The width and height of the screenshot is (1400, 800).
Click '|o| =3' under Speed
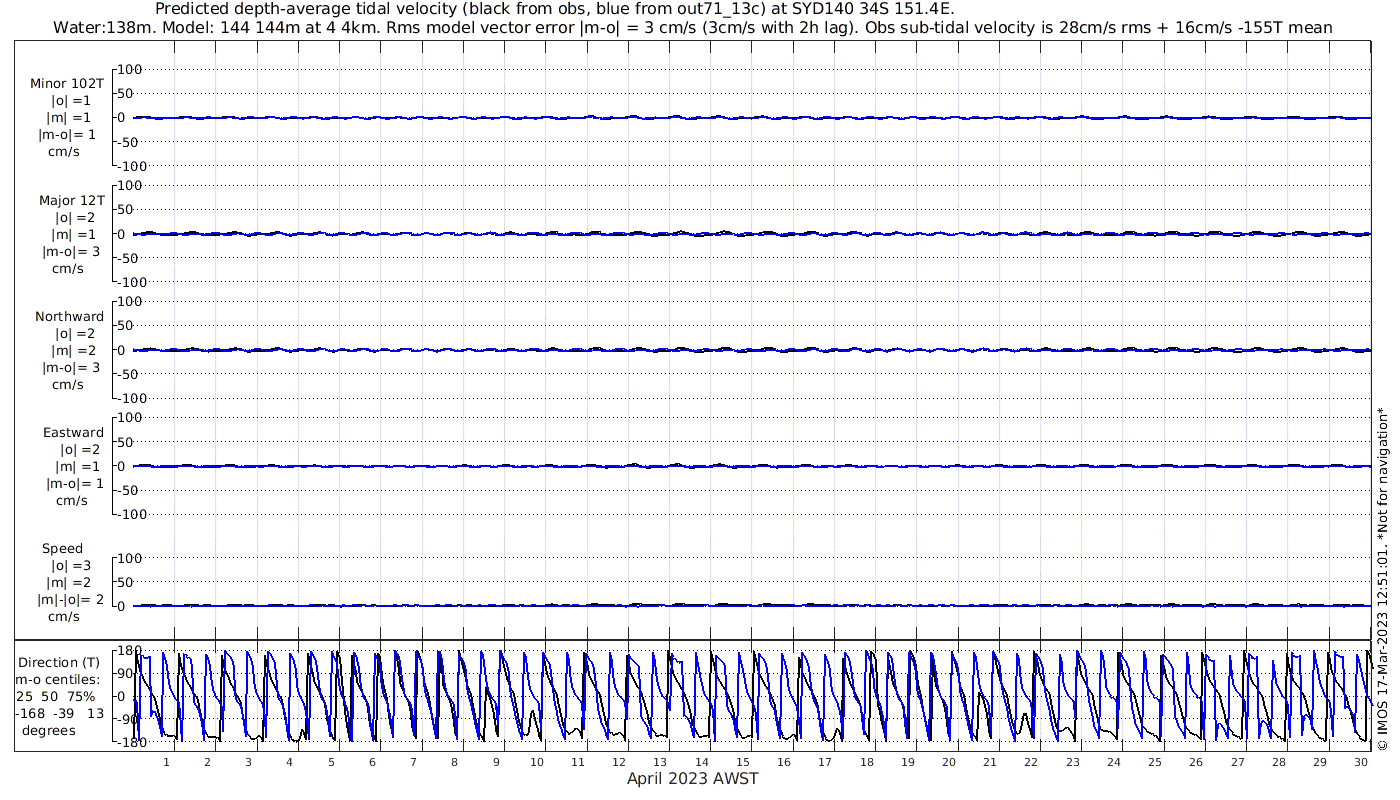pyautogui.click(x=71, y=566)
